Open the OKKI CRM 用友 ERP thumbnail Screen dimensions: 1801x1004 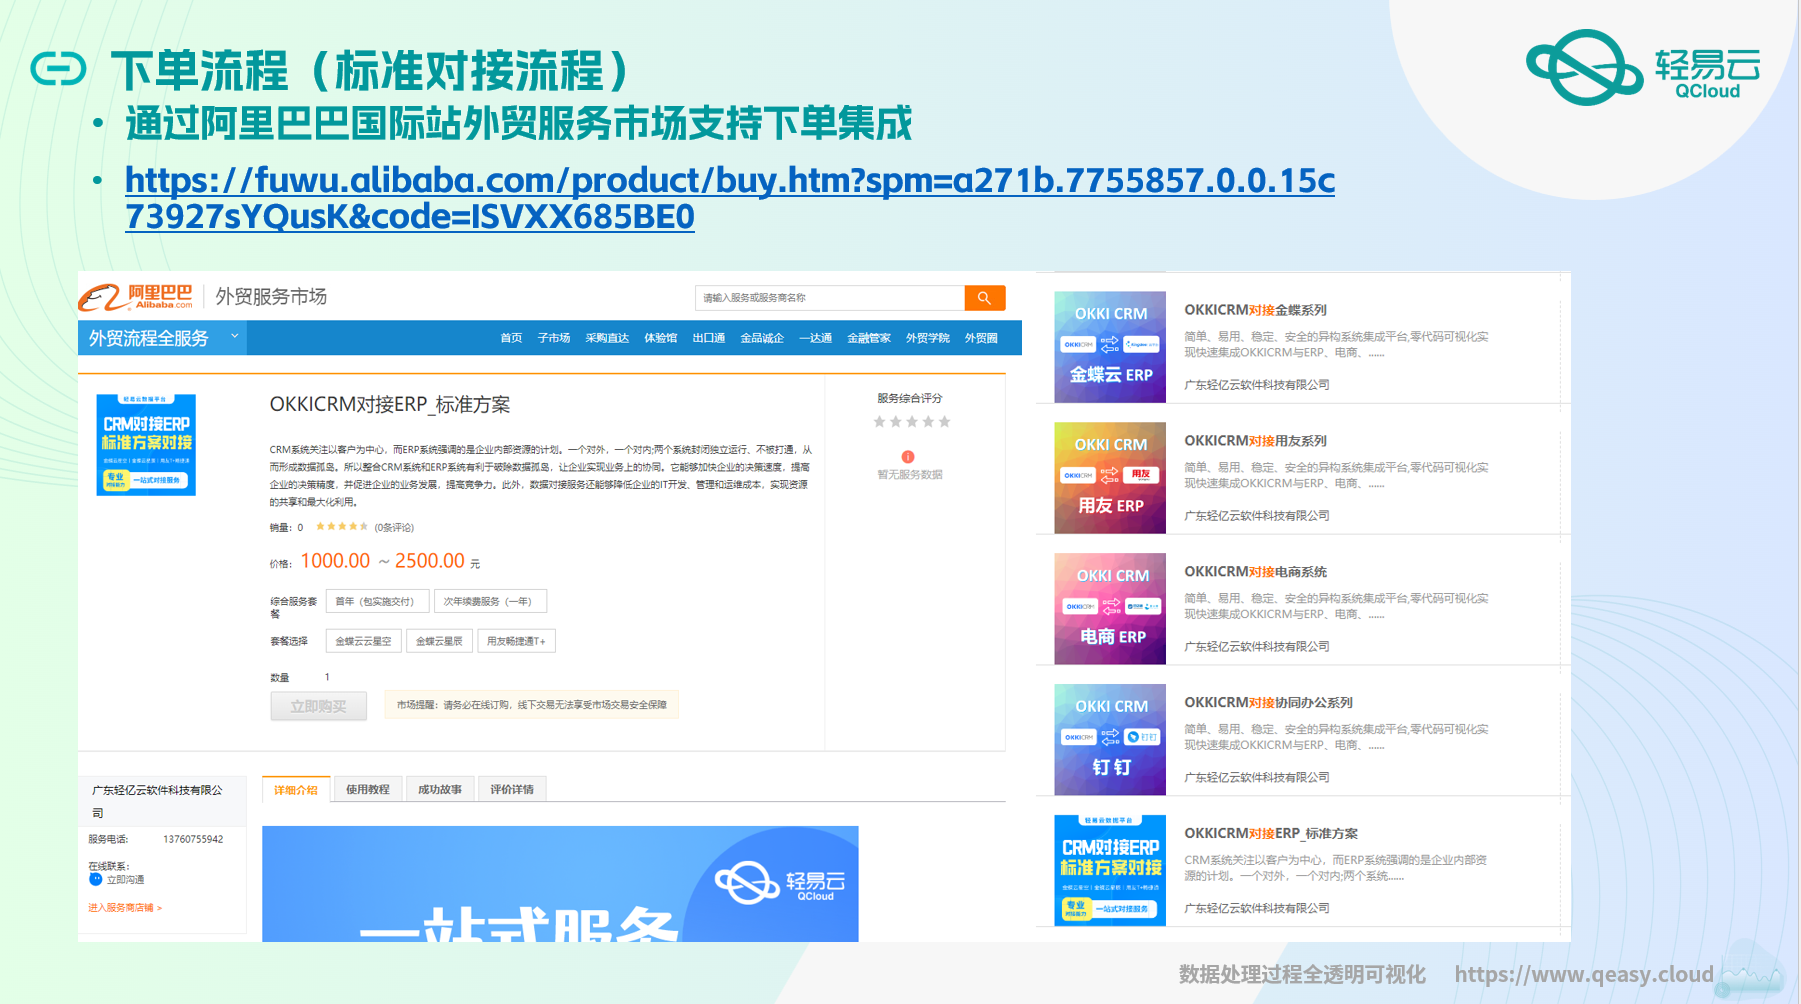[x=1110, y=478]
